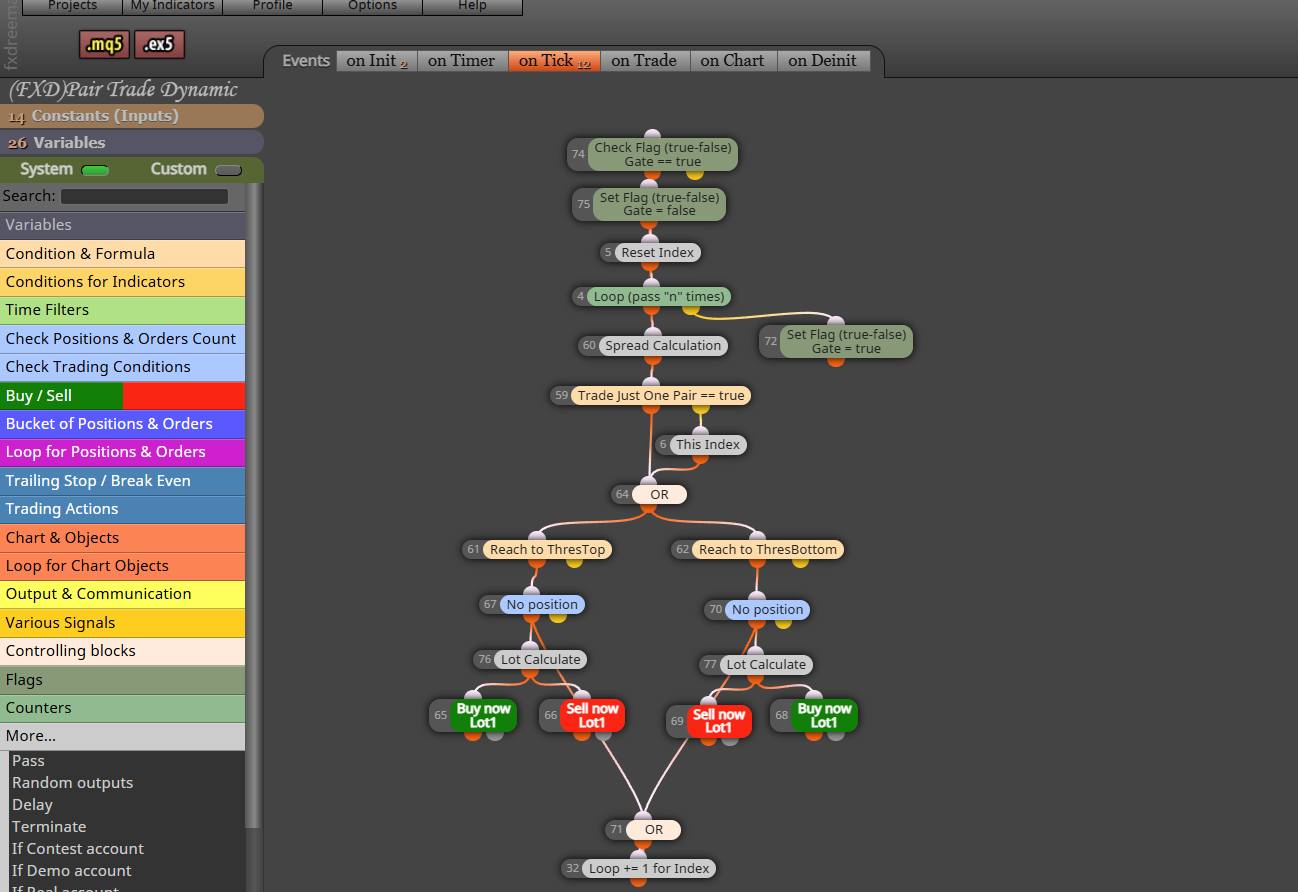Open the Options menu

372,6
